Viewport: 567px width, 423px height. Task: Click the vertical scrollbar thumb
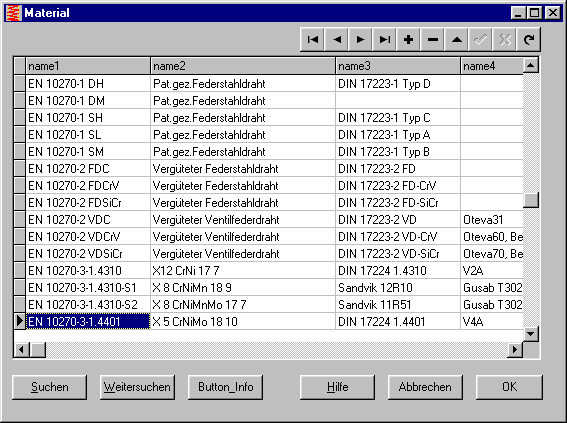pos(531,200)
